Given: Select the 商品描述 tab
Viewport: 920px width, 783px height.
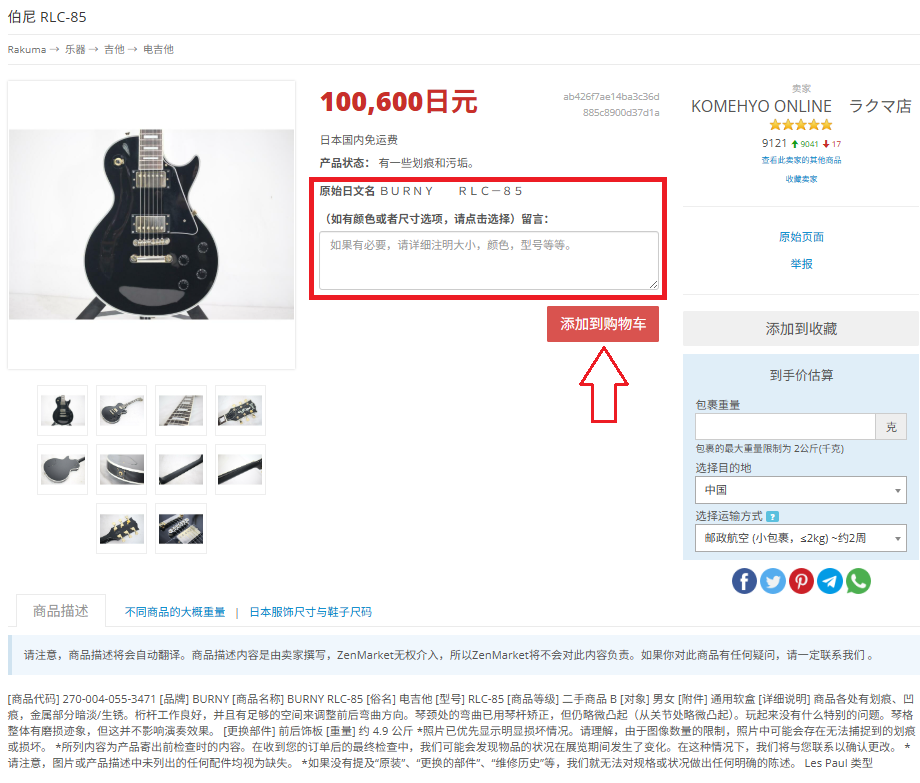Looking at the screenshot, I should [x=60, y=611].
